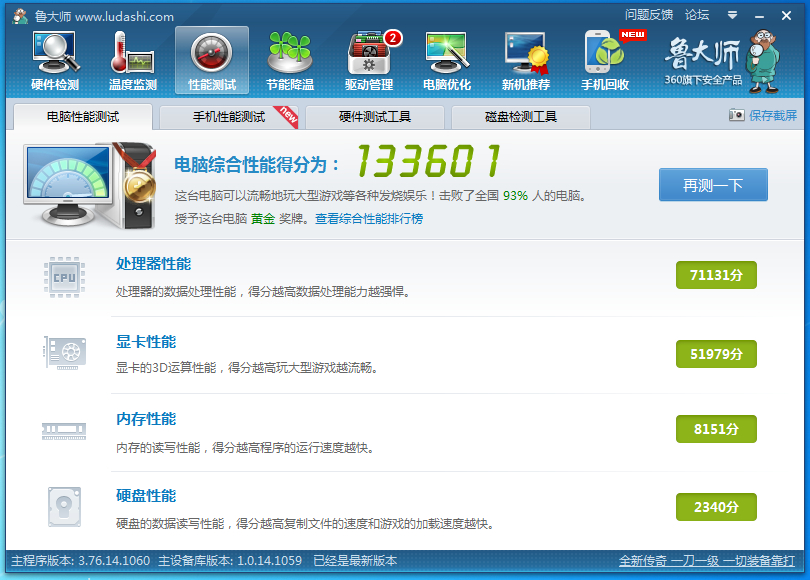Click the 问题反馈 feedback link
Viewport: 810px width, 580px height.
click(x=649, y=15)
